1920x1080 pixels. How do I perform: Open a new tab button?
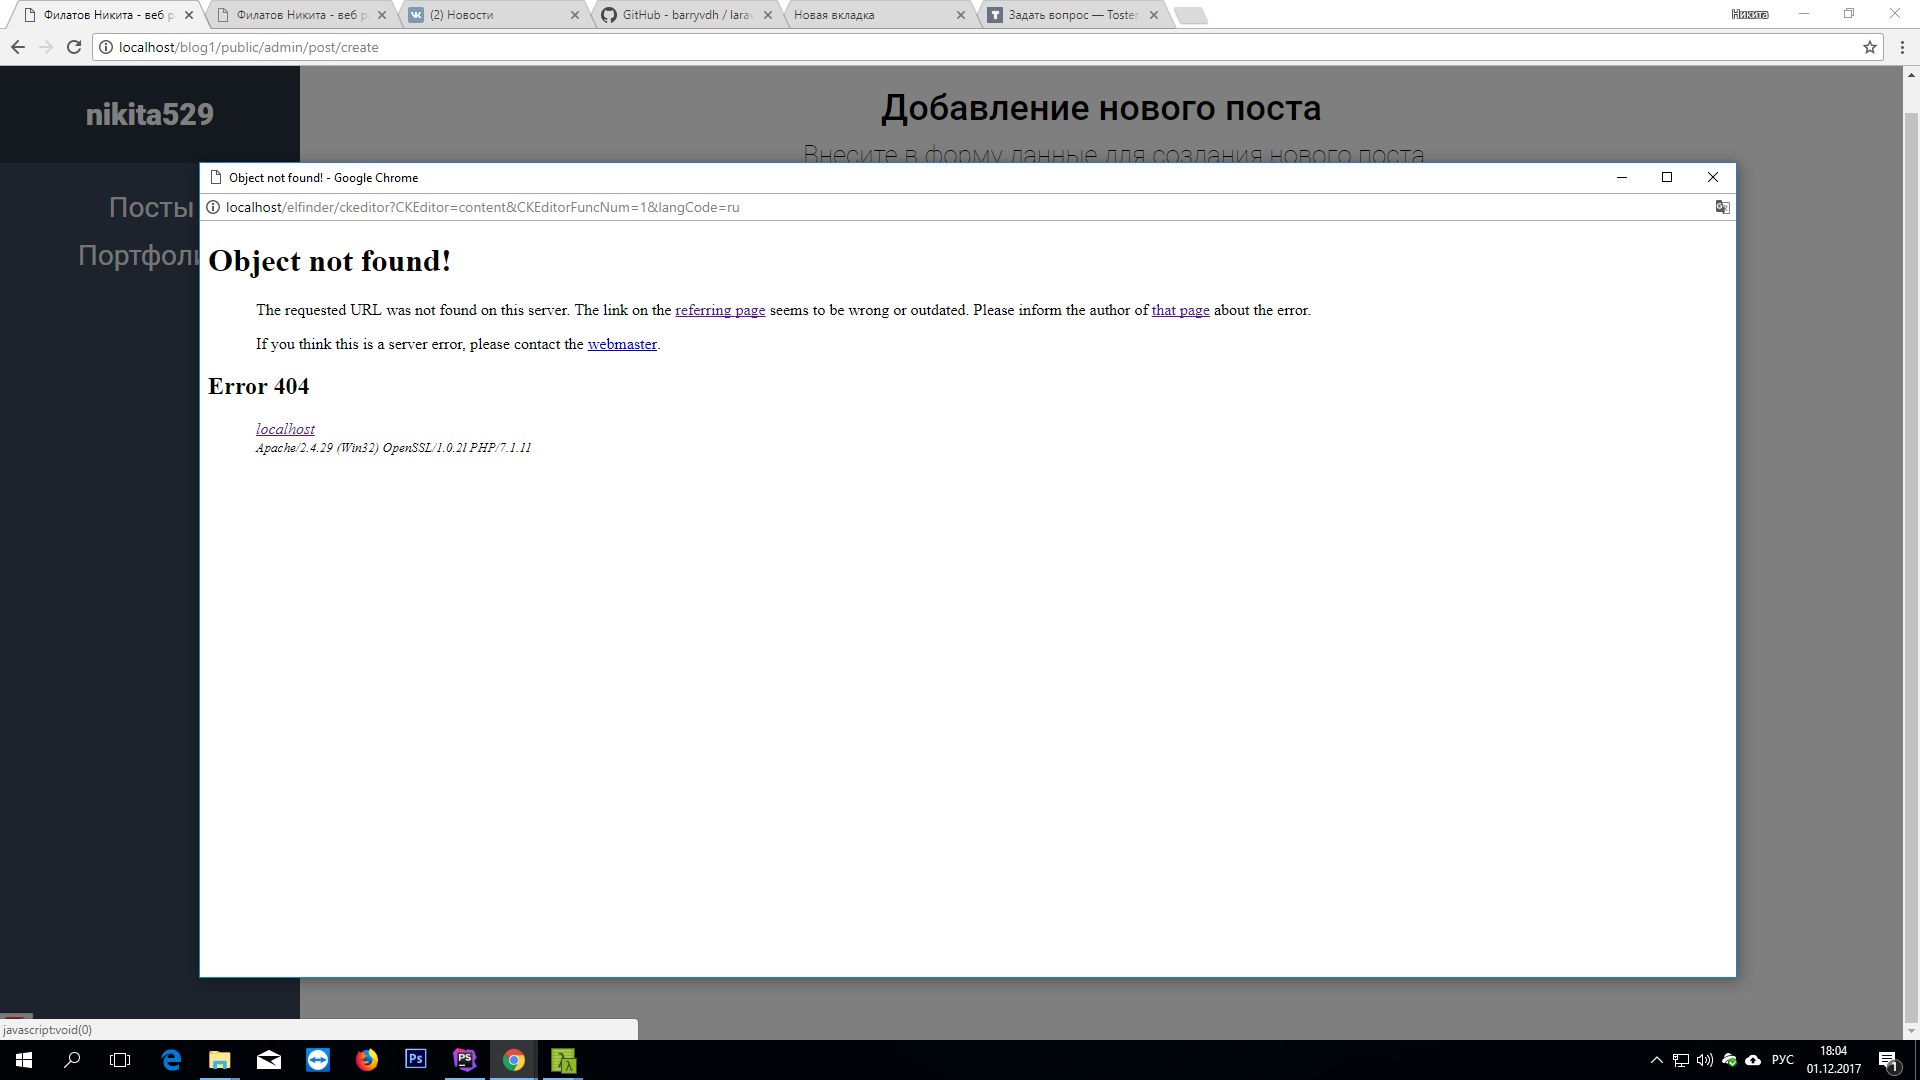coord(1191,15)
